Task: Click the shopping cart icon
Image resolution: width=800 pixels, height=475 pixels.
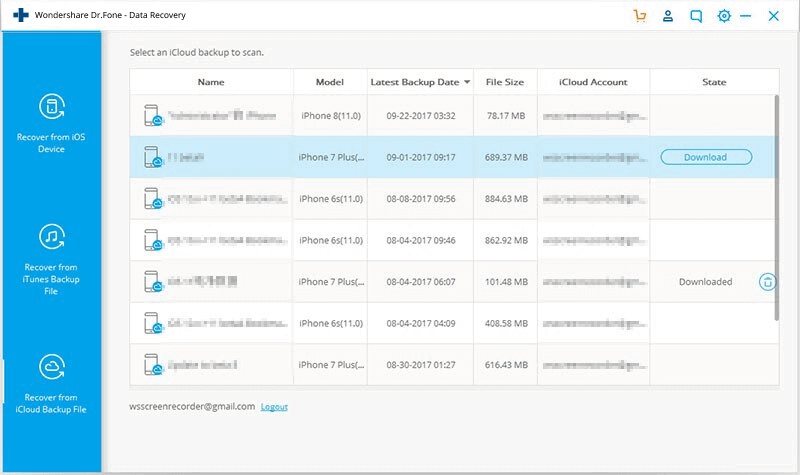Action: 640,16
